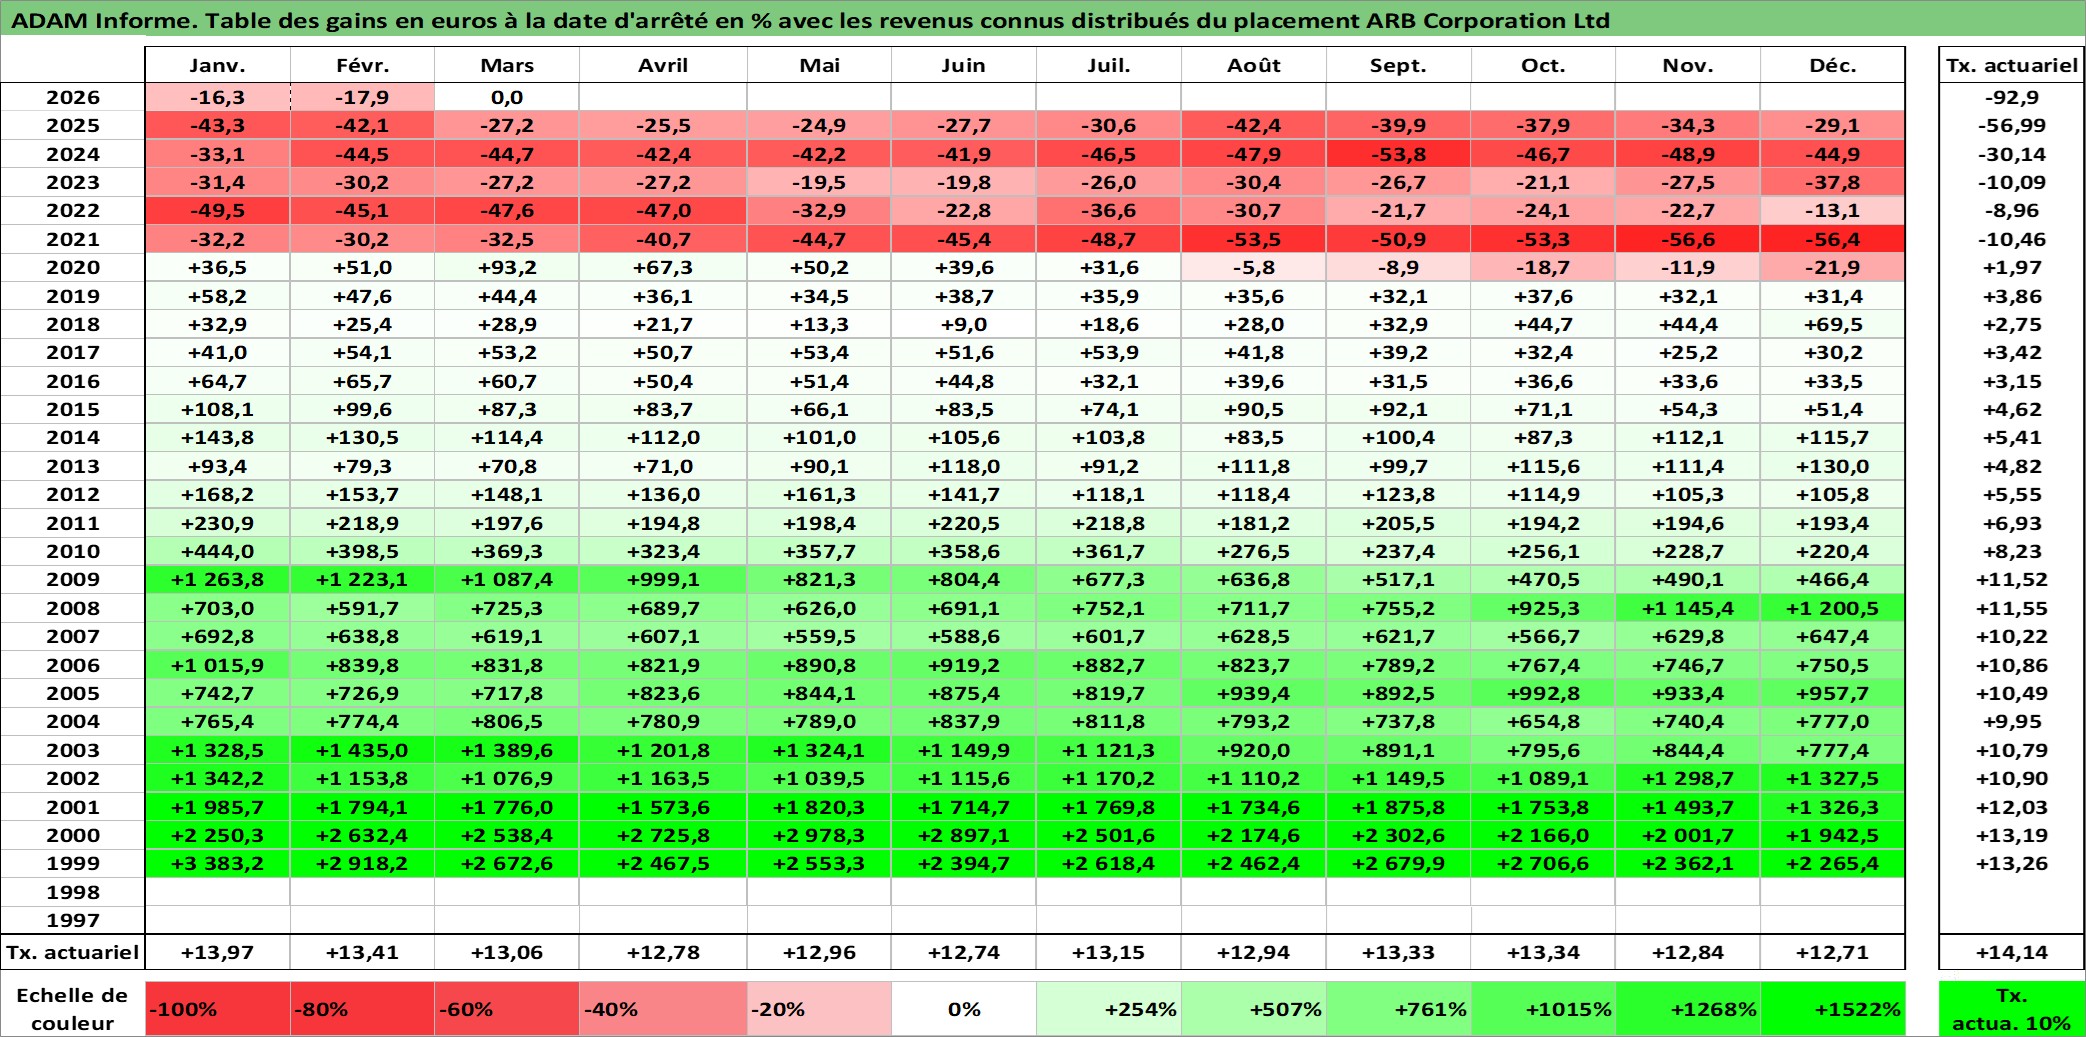The width and height of the screenshot is (2086, 1037).
Task: Click the +761% color scale swatch
Action: 1398,1009
